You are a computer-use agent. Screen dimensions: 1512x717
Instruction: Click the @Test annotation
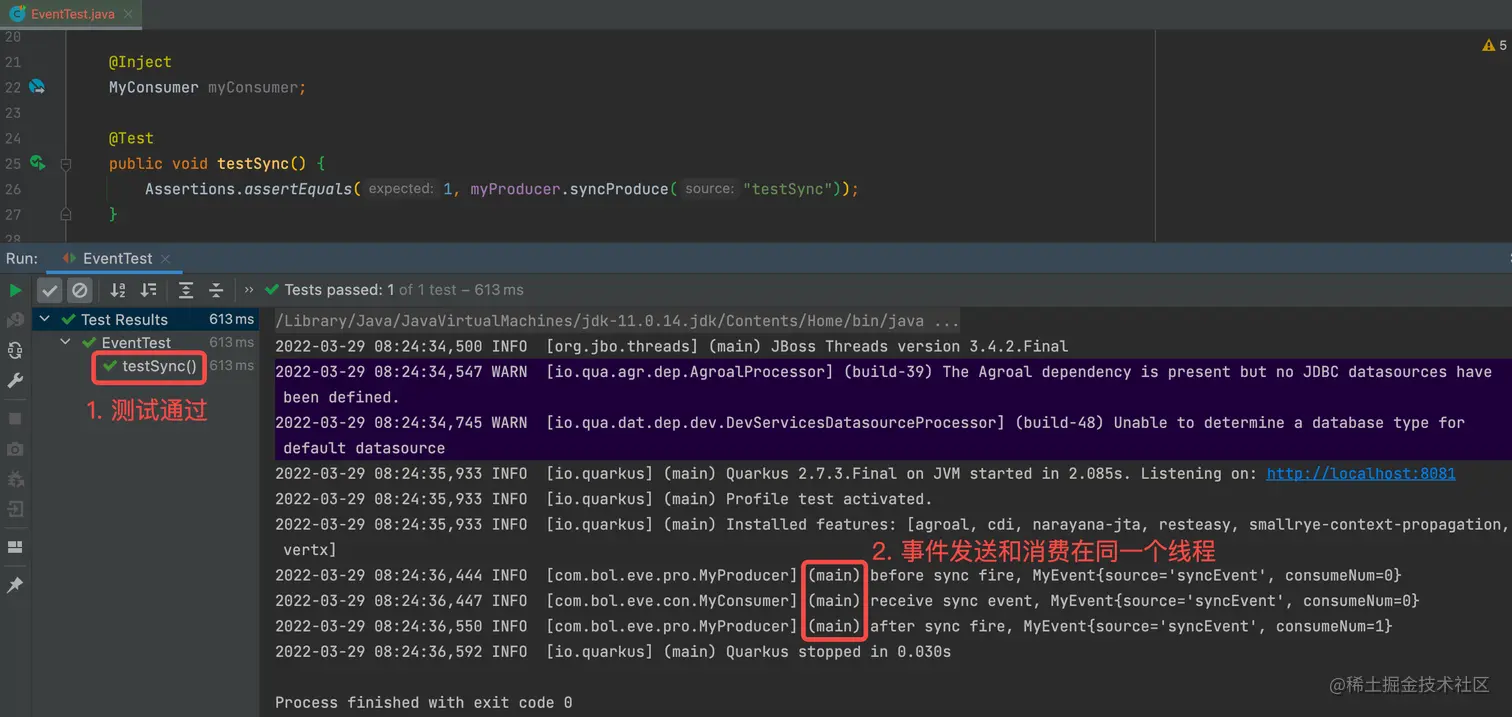pos(131,138)
